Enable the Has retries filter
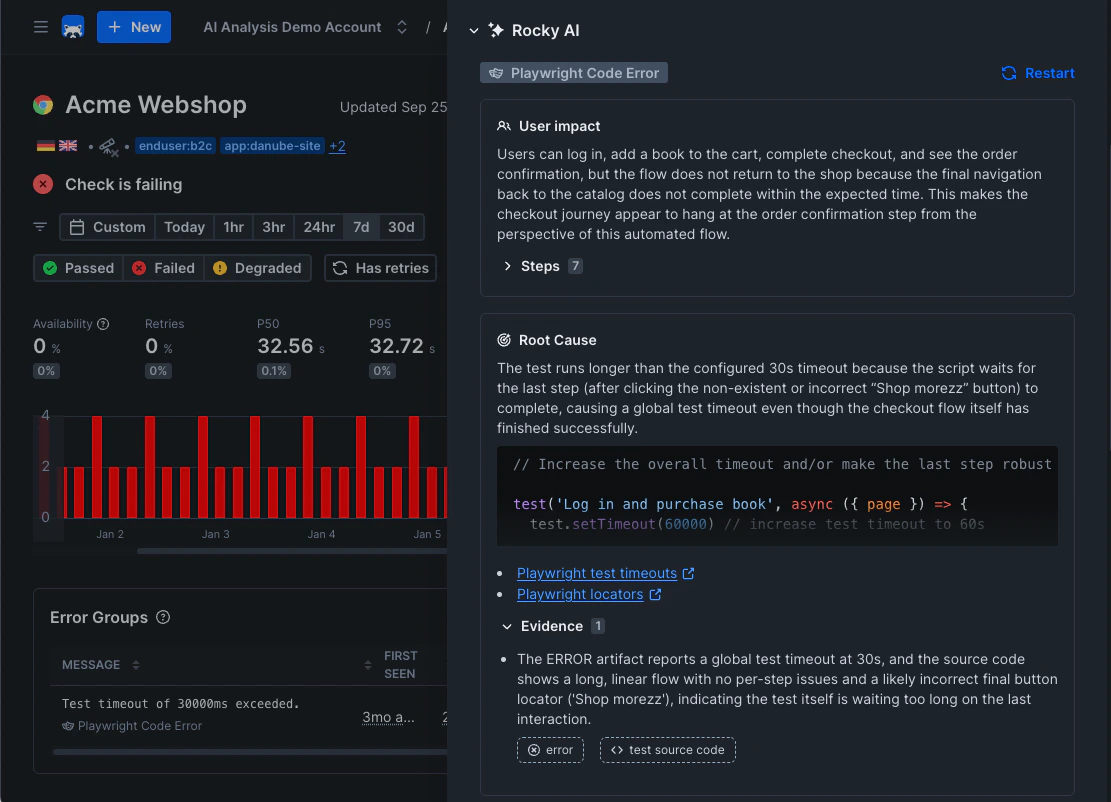The image size is (1111, 802). click(x=380, y=268)
